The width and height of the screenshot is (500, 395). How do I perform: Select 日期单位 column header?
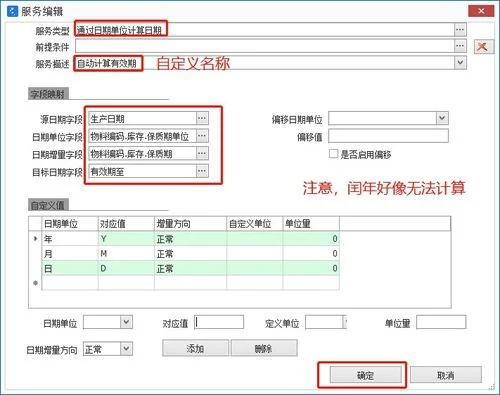coord(70,224)
